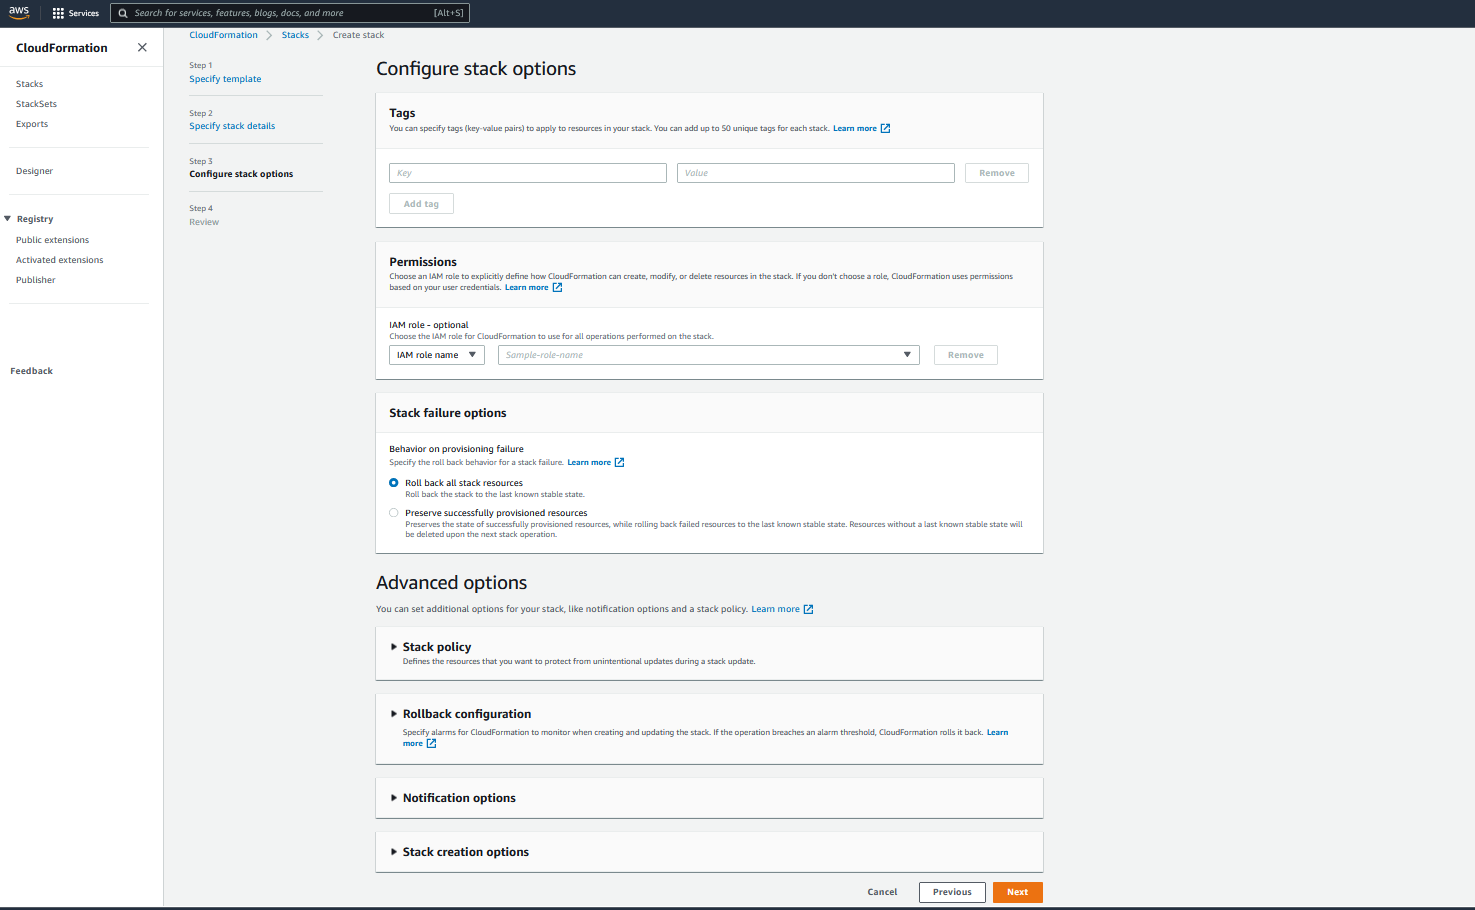Expand the Notification options section
The height and width of the screenshot is (910, 1475).
click(394, 798)
